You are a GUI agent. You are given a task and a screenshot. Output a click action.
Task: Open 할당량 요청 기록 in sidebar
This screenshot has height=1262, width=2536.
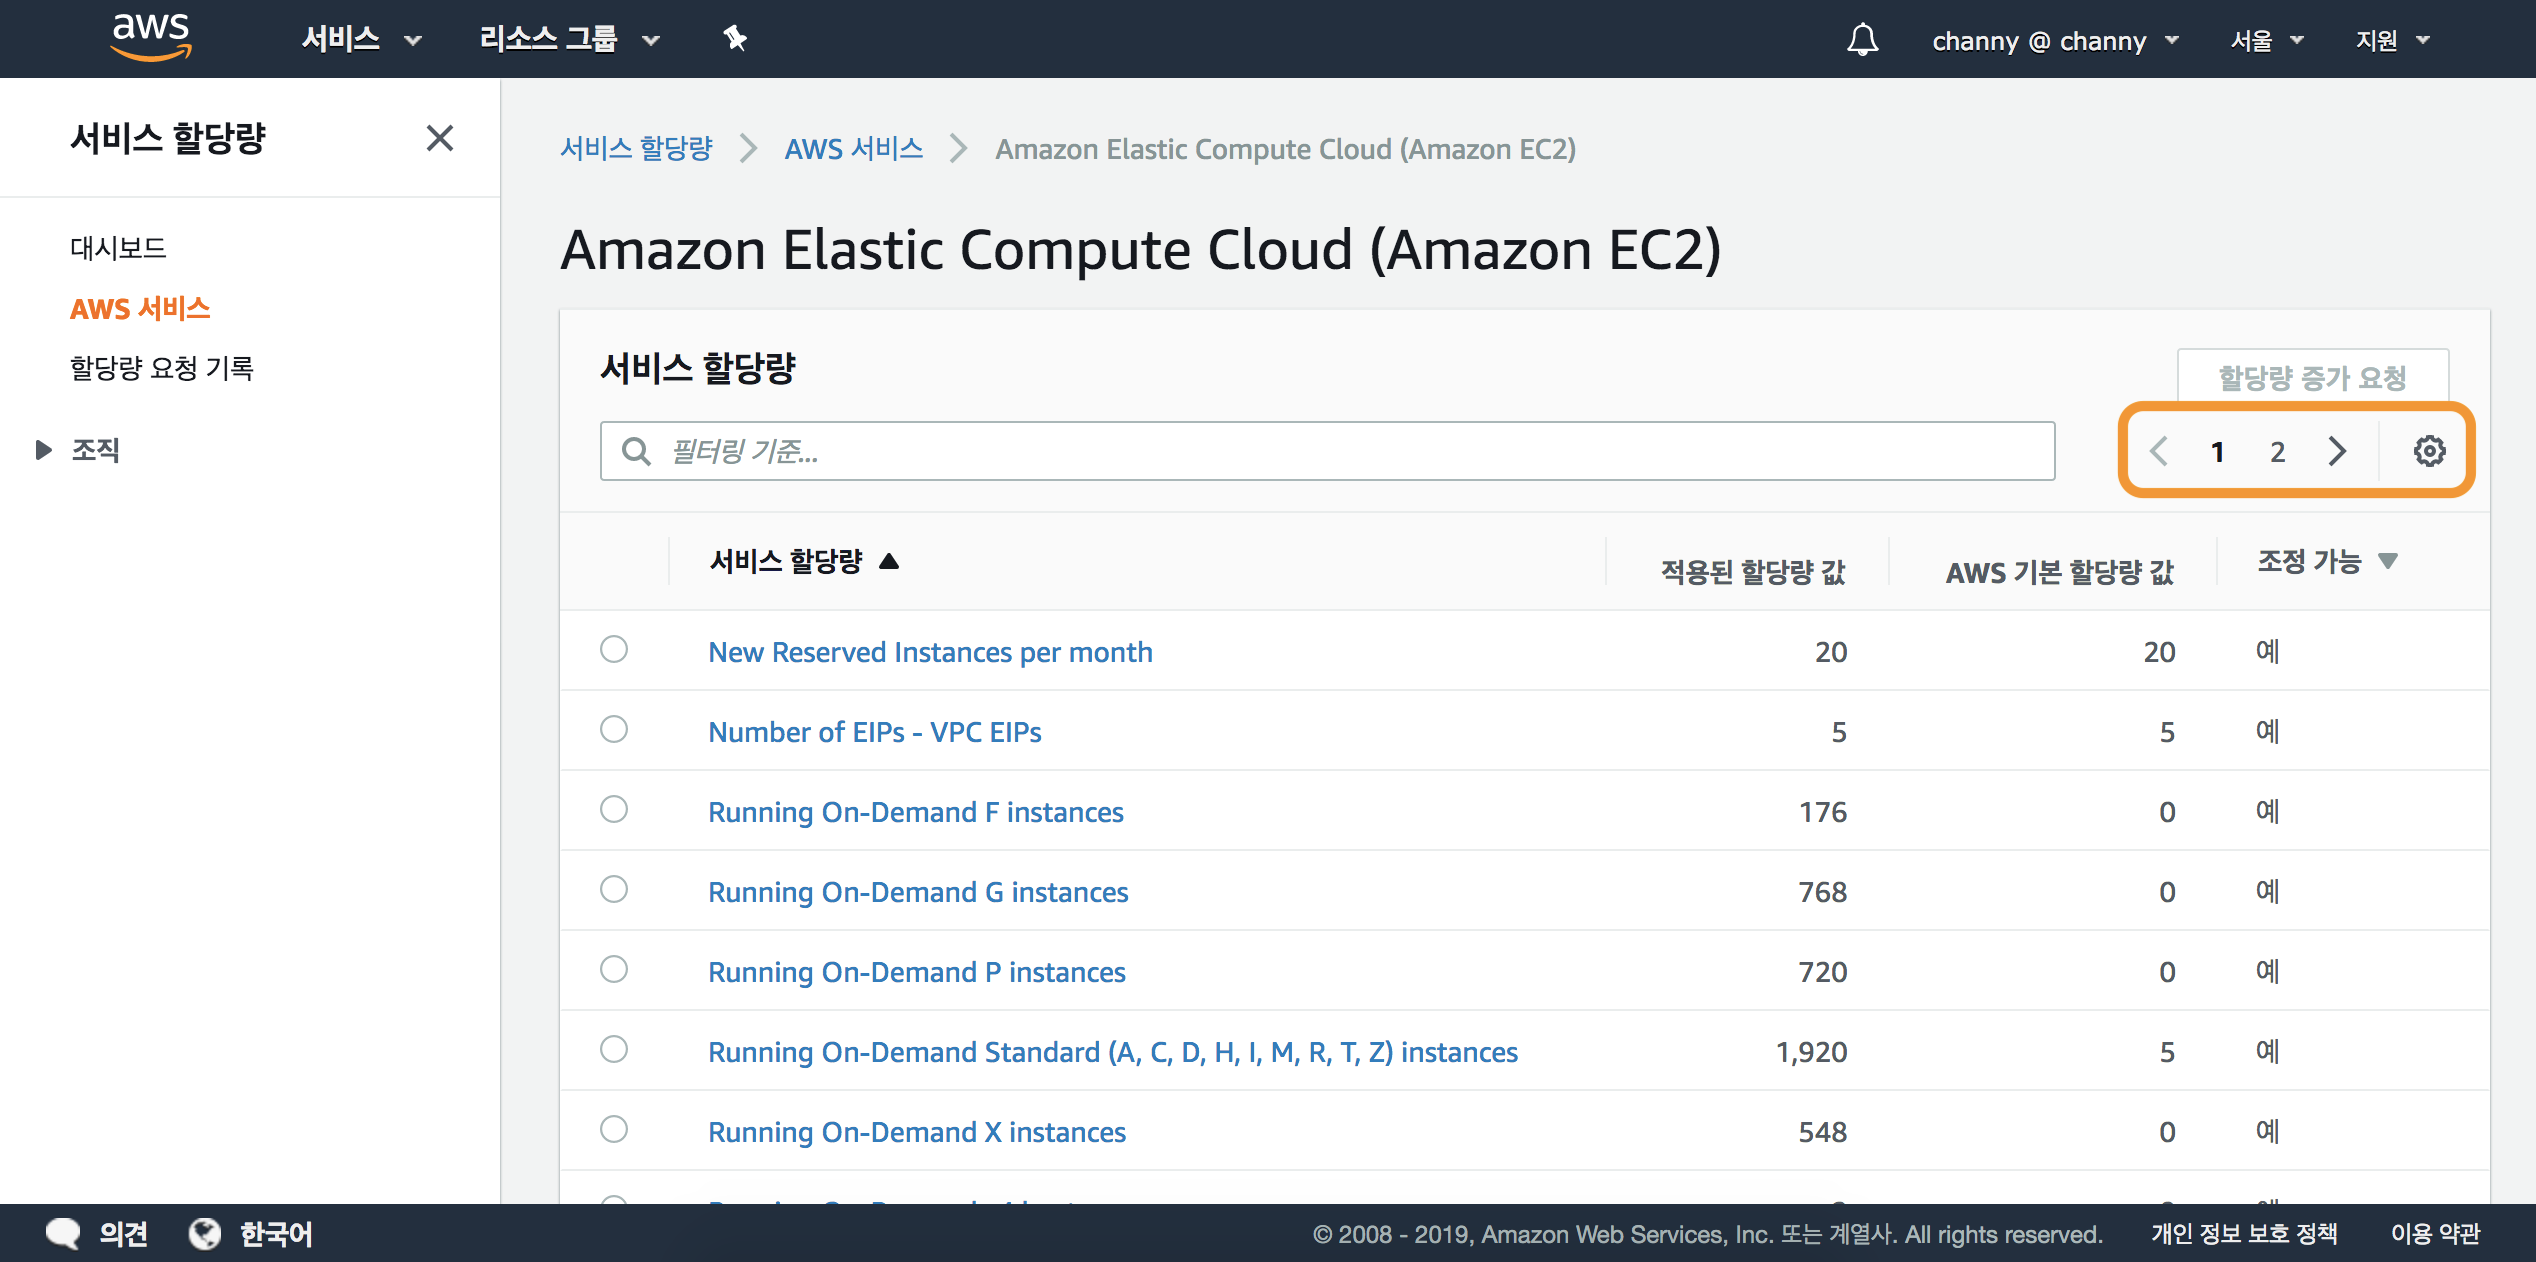tap(161, 368)
